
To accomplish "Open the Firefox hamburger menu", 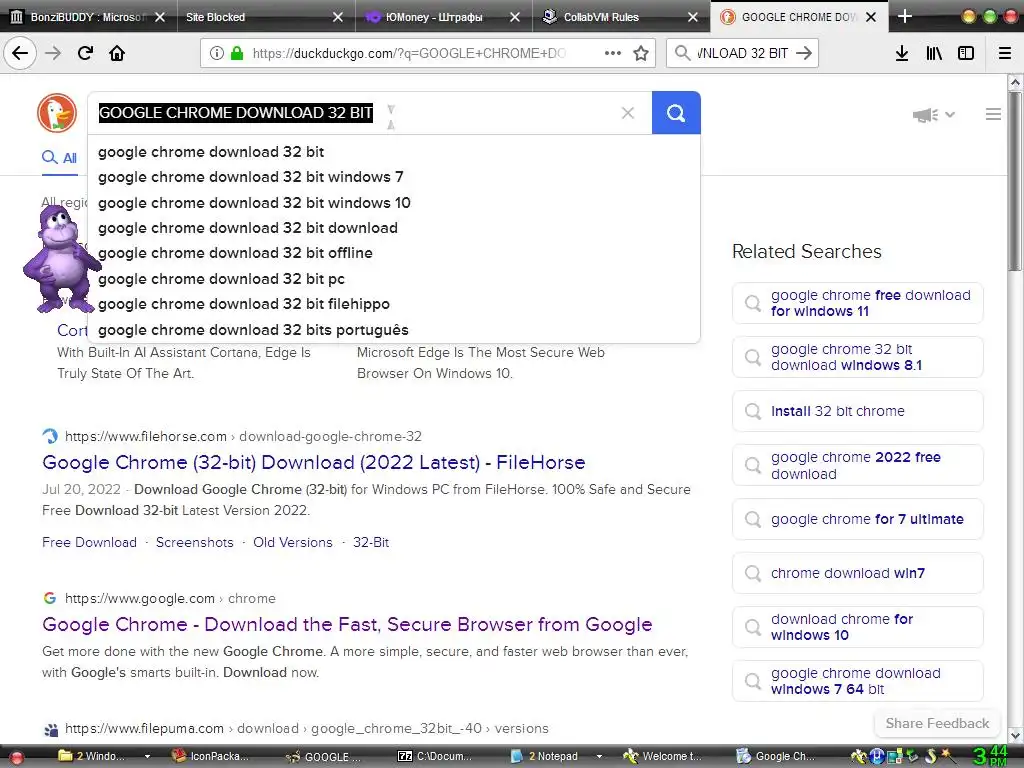I will (1005, 53).
